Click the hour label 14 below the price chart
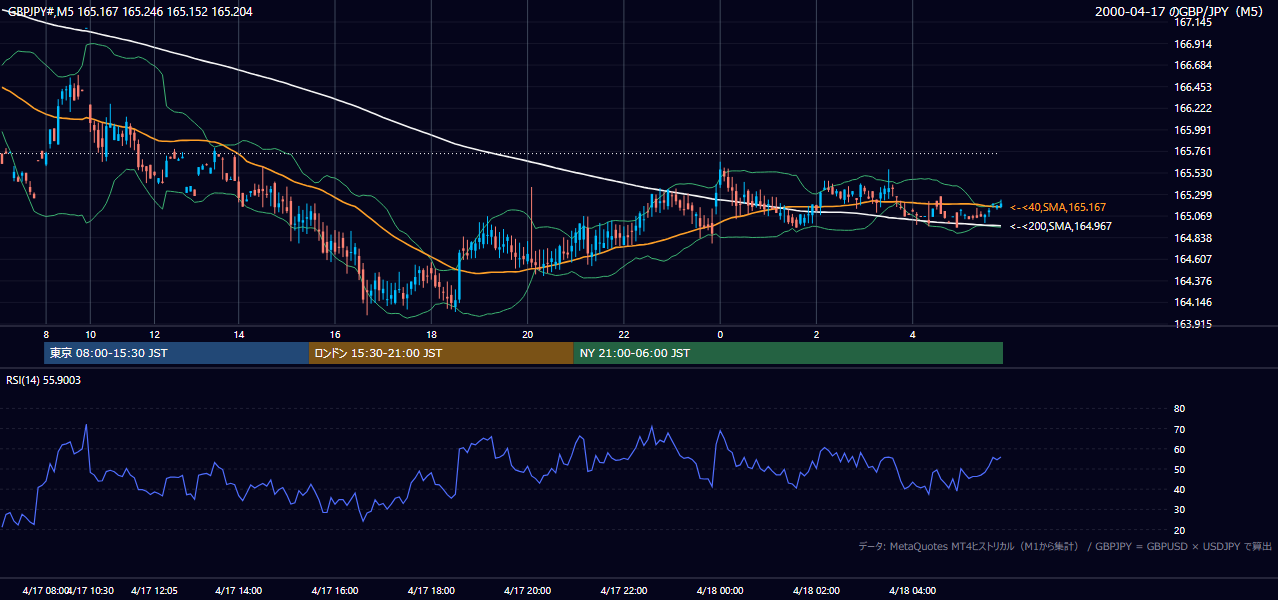Viewport: 1278px width, 600px height. tap(239, 334)
